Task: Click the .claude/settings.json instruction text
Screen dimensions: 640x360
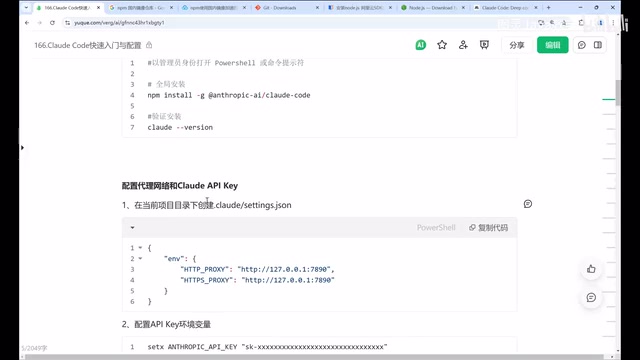Action: (207, 205)
